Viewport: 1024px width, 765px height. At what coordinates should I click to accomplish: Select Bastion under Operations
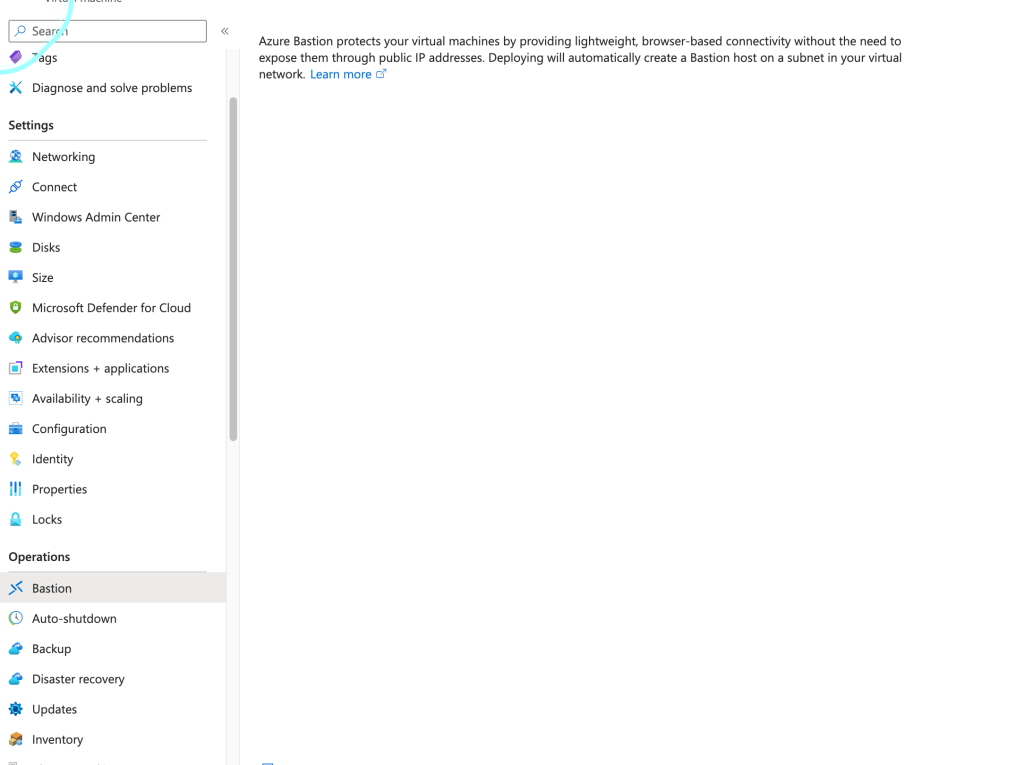(x=112, y=588)
